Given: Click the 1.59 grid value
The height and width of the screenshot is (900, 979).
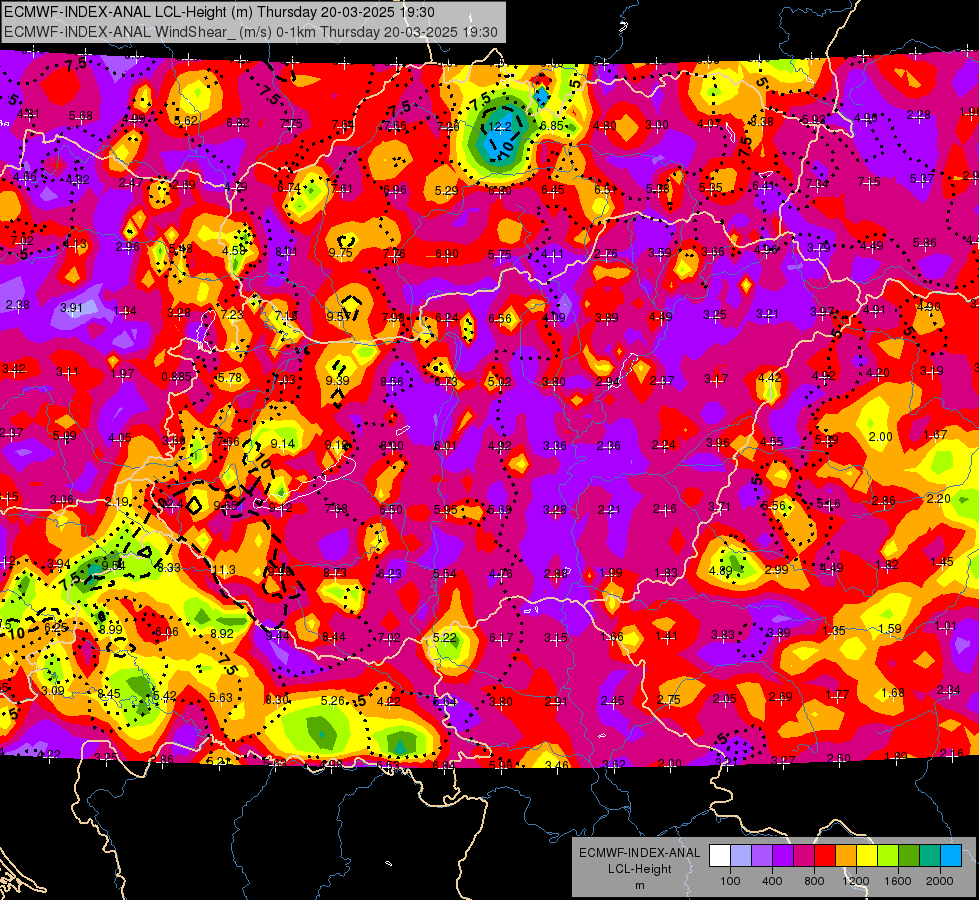Looking at the screenshot, I should (890, 628).
